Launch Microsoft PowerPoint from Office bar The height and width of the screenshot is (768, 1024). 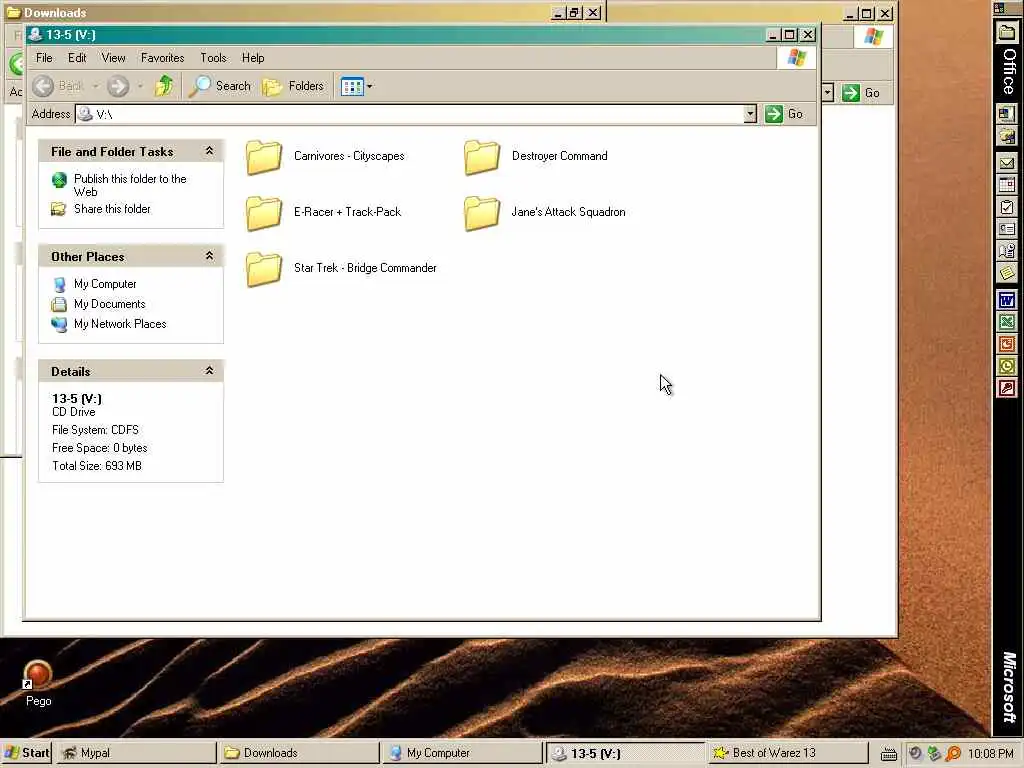tap(1007, 344)
